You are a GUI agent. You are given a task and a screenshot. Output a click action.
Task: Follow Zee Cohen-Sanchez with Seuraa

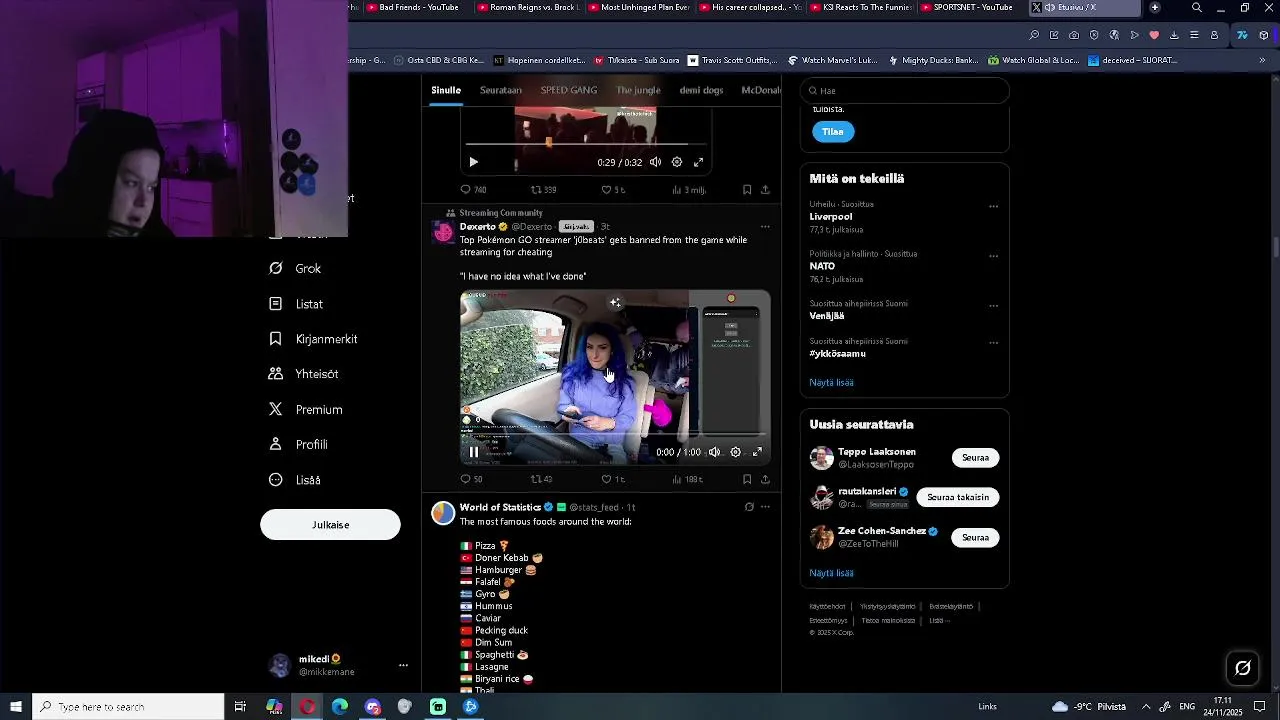coord(975,537)
